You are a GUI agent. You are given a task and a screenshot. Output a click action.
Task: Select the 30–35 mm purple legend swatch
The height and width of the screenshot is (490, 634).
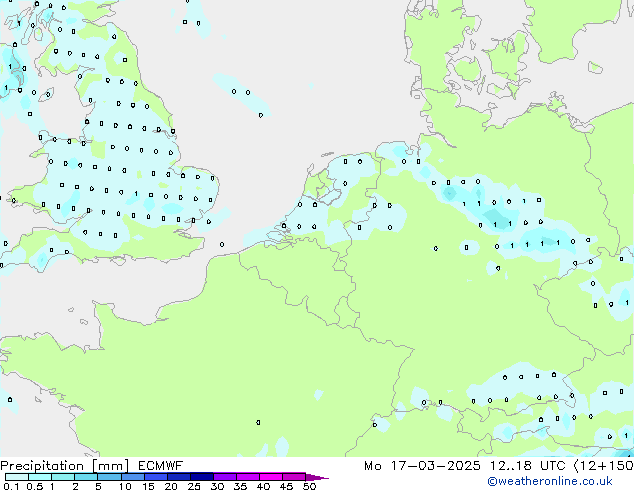(x=225, y=477)
